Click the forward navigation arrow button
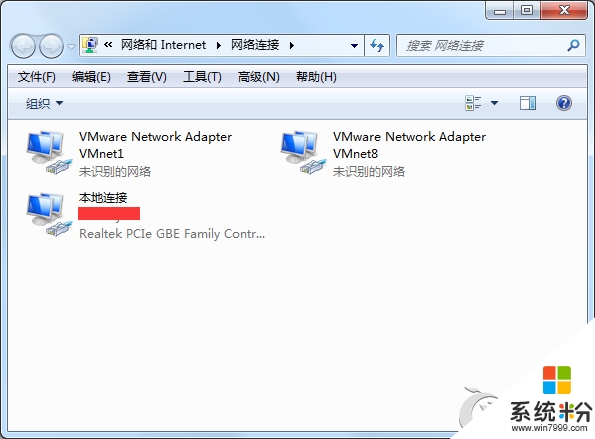Image resolution: width=595 pixels, height=439 pixels. click(52, 46)
